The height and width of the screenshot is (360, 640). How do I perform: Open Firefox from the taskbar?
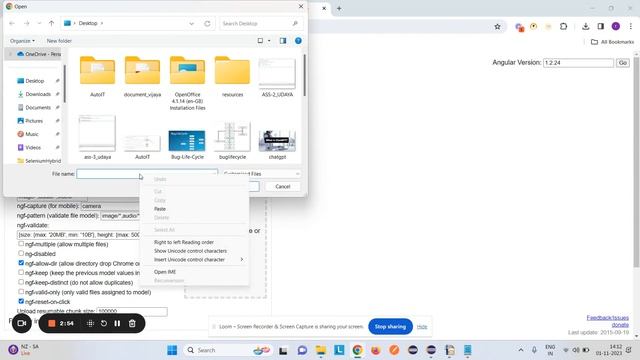[376, 350]
